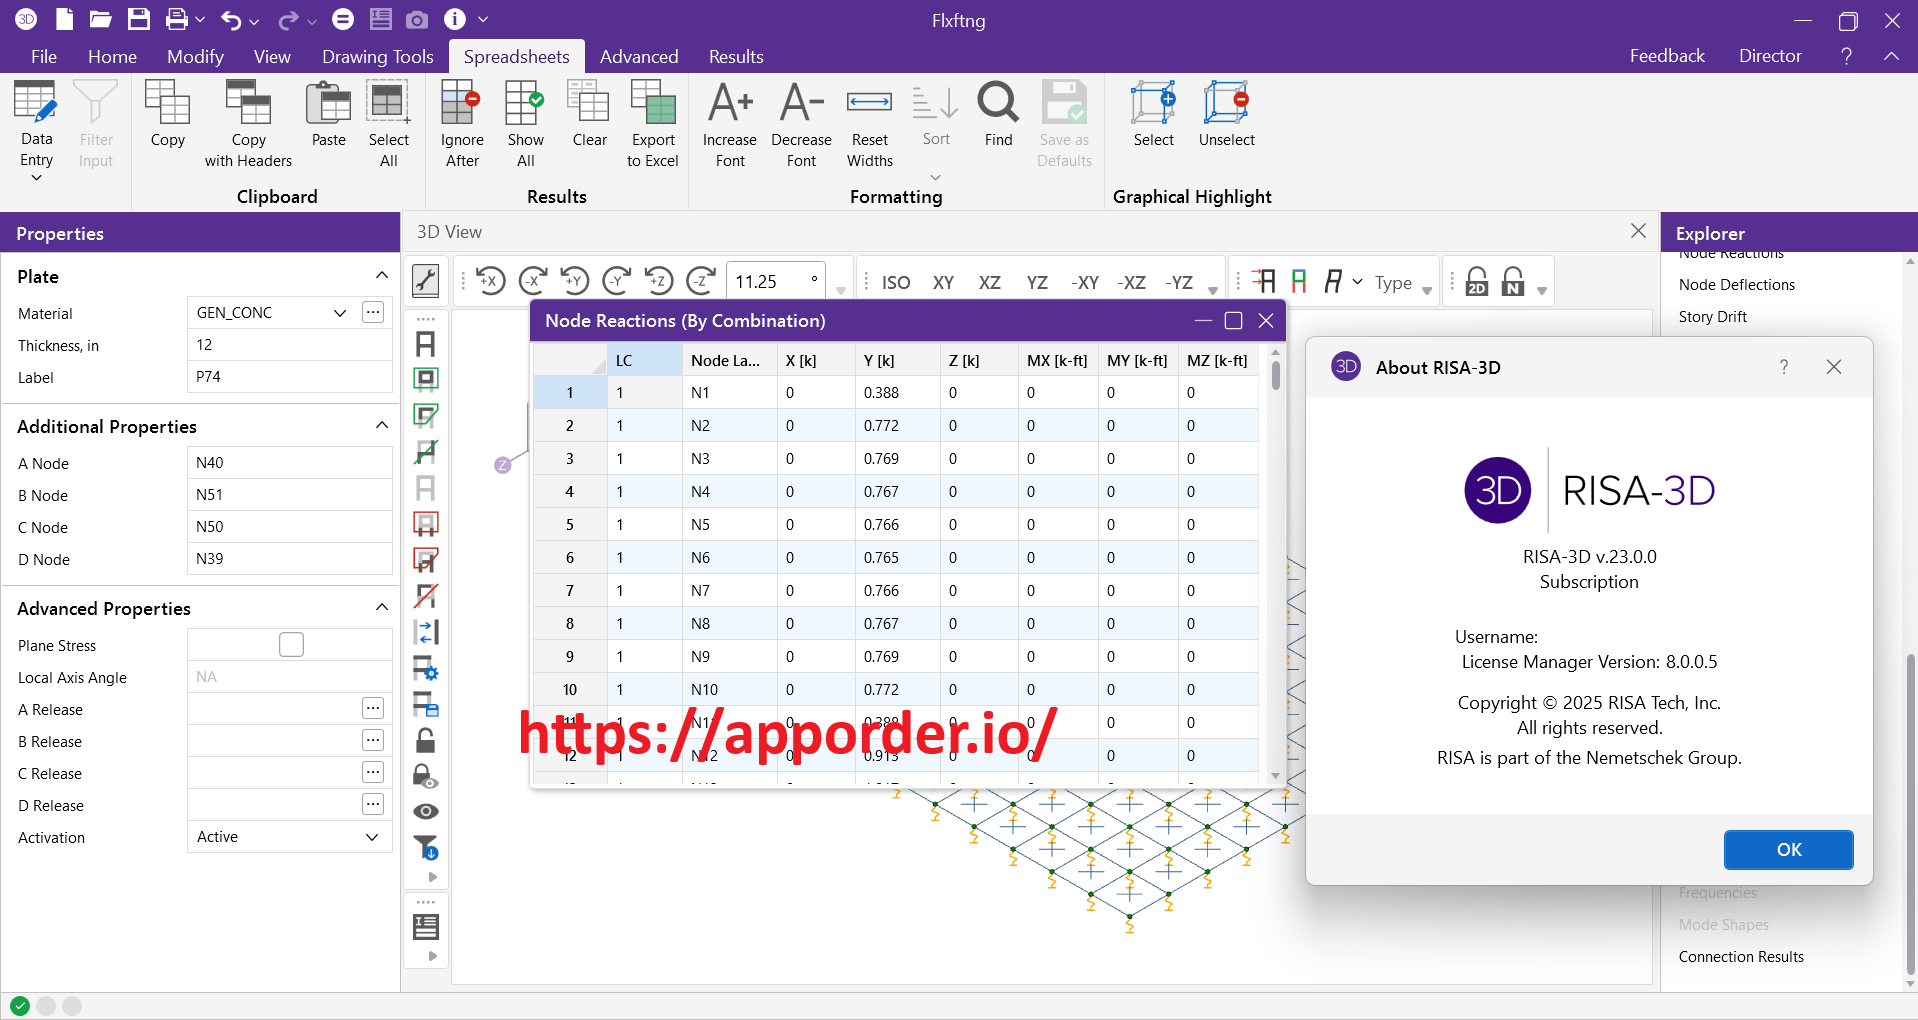Click the help question mark in About dialog
The image size is (1918, 1020).
[1784, 367]
